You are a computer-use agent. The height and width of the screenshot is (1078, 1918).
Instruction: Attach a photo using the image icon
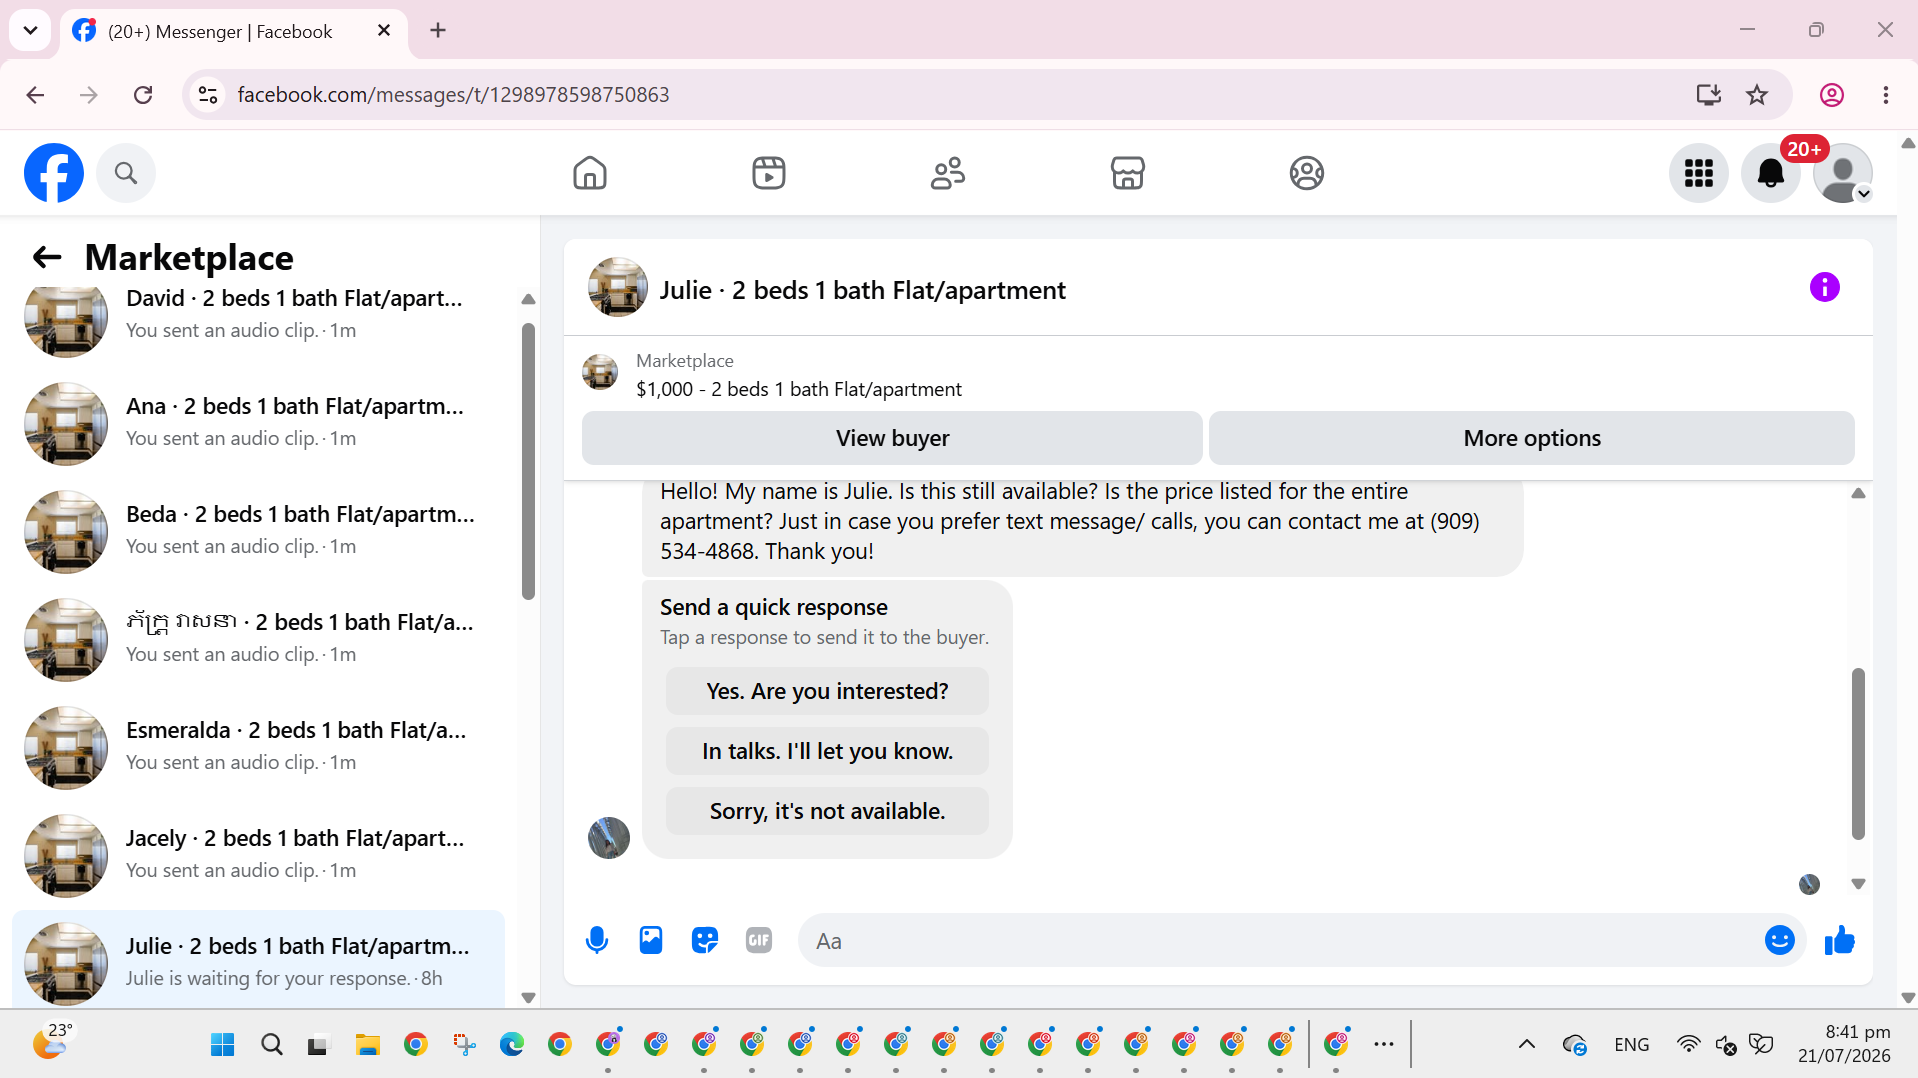coord(651,940)
